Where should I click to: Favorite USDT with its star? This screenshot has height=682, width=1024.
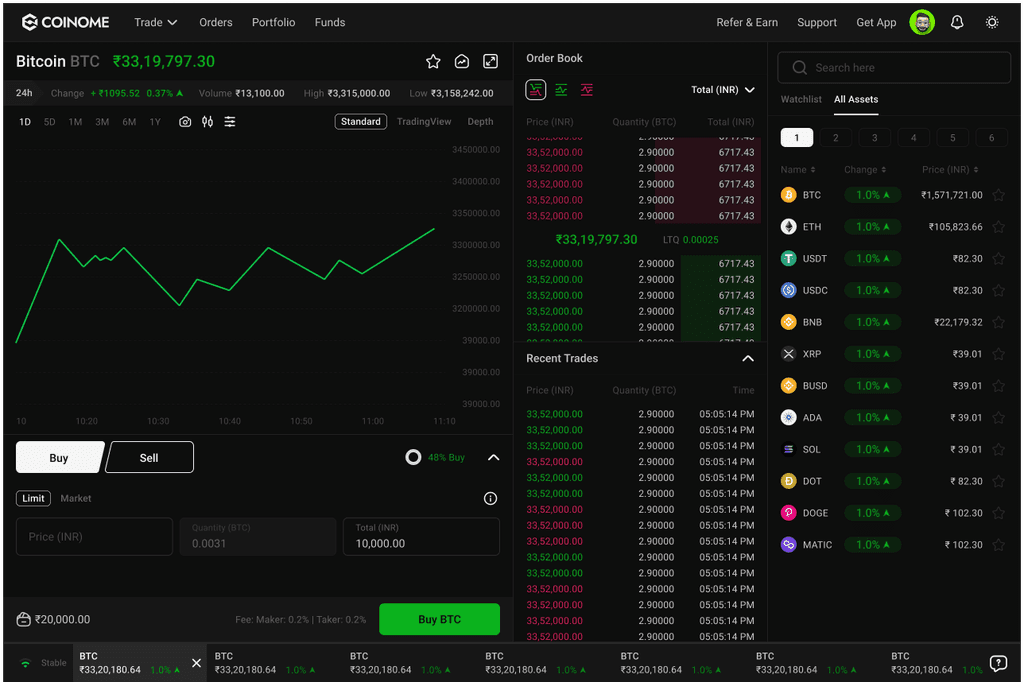coord(999,259)
